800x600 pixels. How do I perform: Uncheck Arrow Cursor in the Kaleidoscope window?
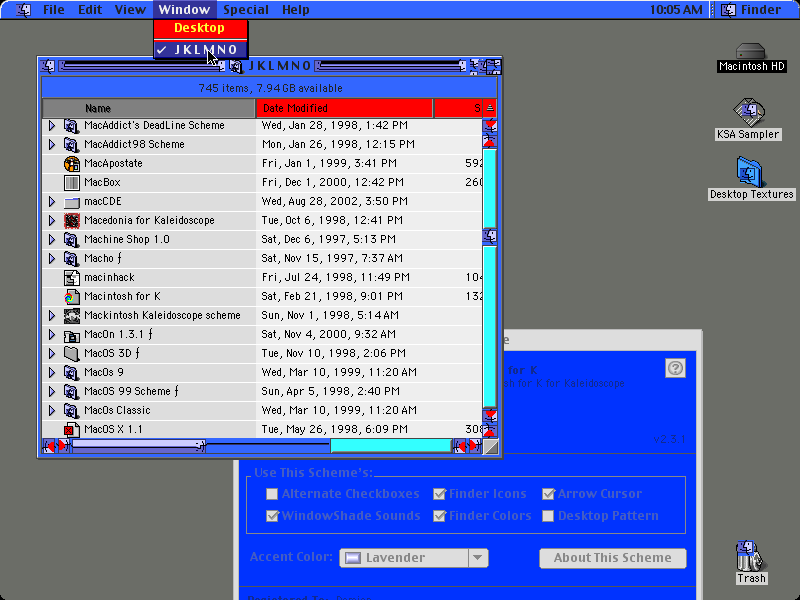pos(548,494)
